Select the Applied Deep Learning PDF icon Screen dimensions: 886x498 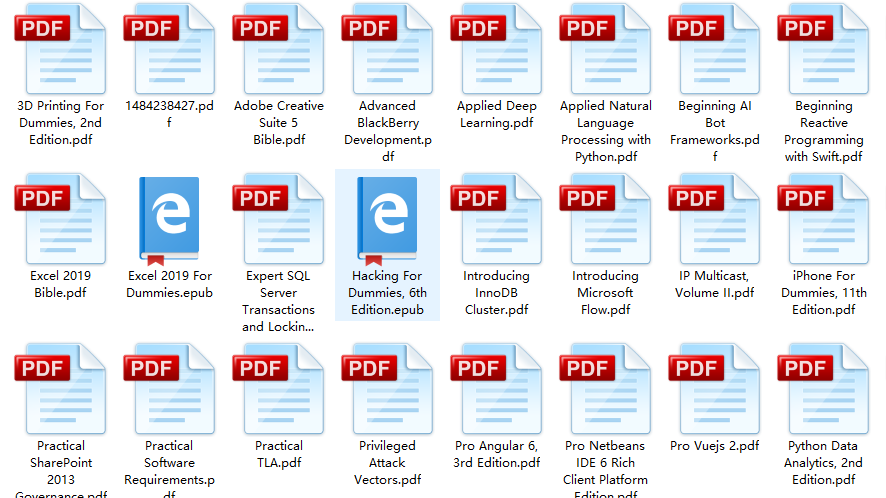(x=497, y=49)
